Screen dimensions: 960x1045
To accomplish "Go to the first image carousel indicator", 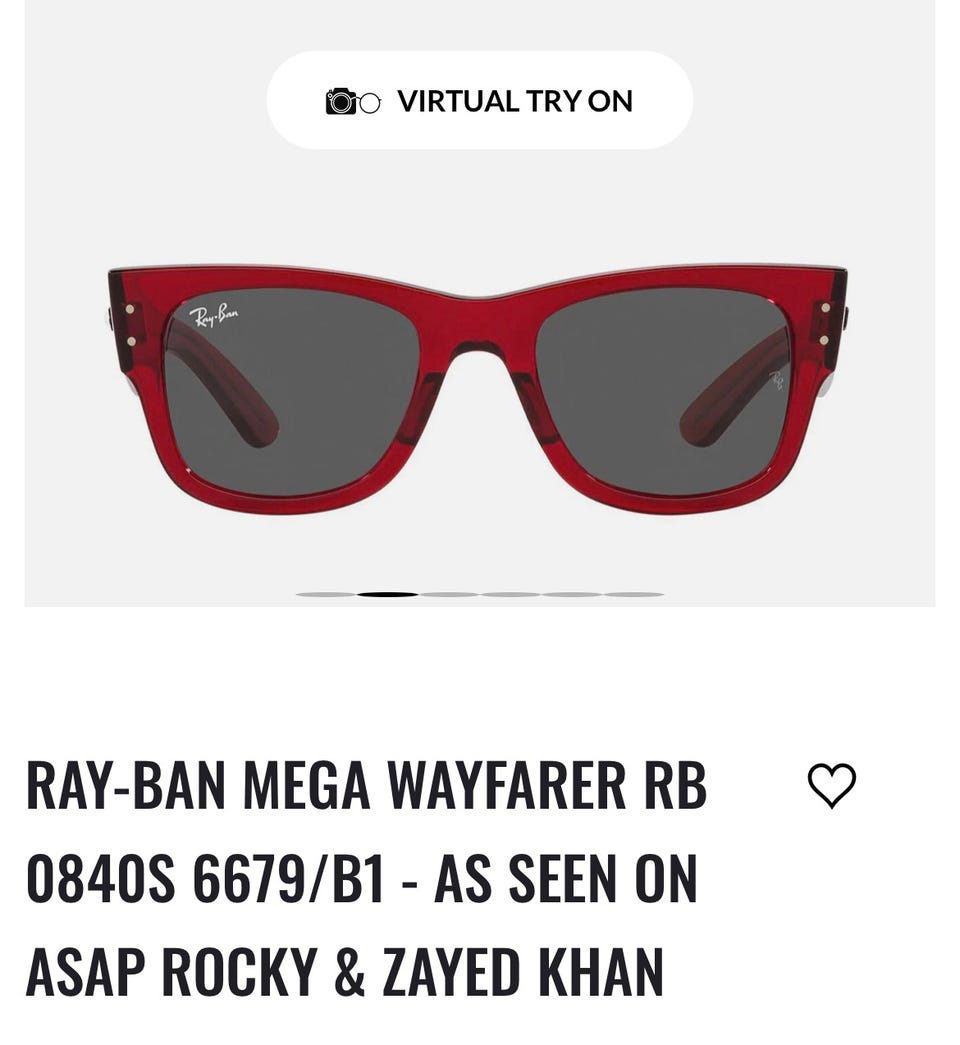I will coord(326,594).
